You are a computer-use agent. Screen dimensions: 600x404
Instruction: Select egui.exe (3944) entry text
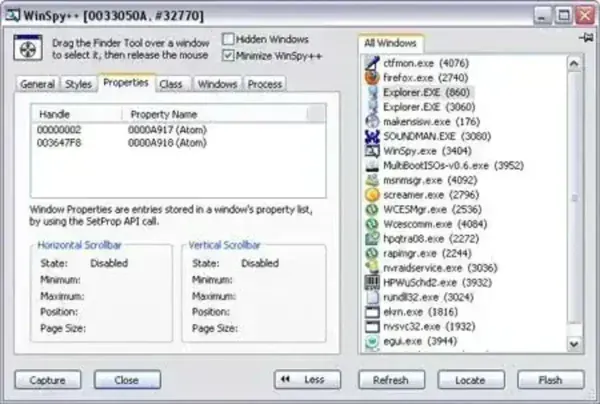(x=420, y=341)
